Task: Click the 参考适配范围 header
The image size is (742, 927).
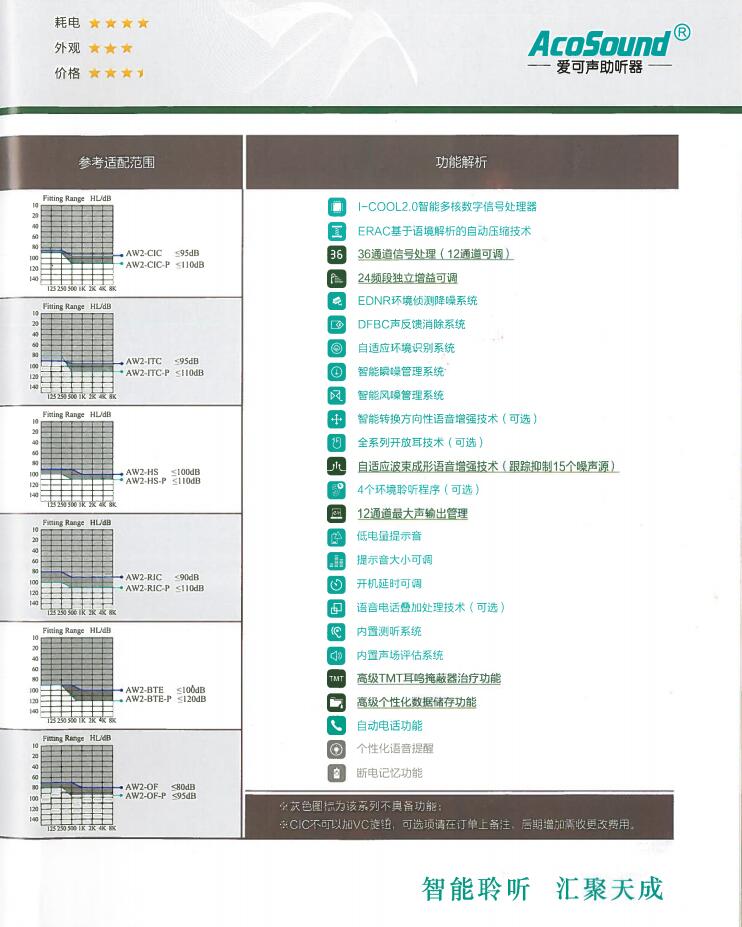Action: tap(116, 162)
